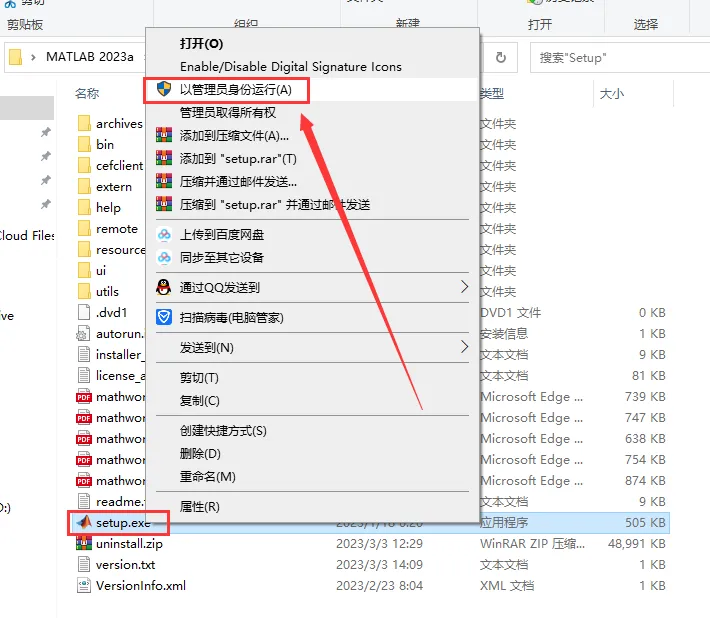Click PDF icon of the 874 KB mathworks file
The image size is (710, 618).
[x=84, y=480]
